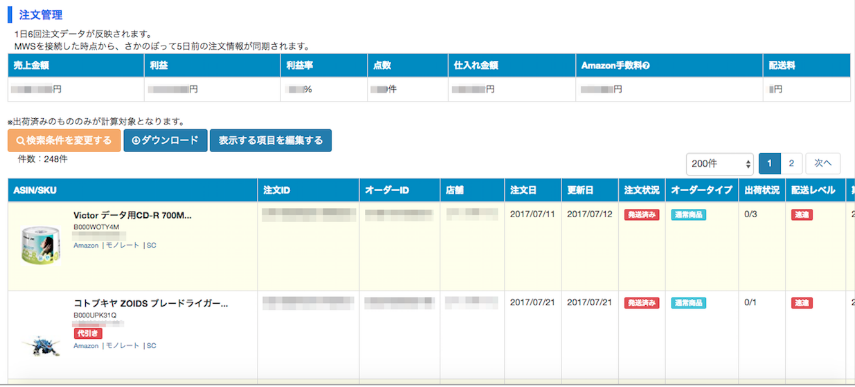This screenshot has height=387, width=855.
Task: Click Amazon link under Victor CD-R
Action: tap(86, 246)
